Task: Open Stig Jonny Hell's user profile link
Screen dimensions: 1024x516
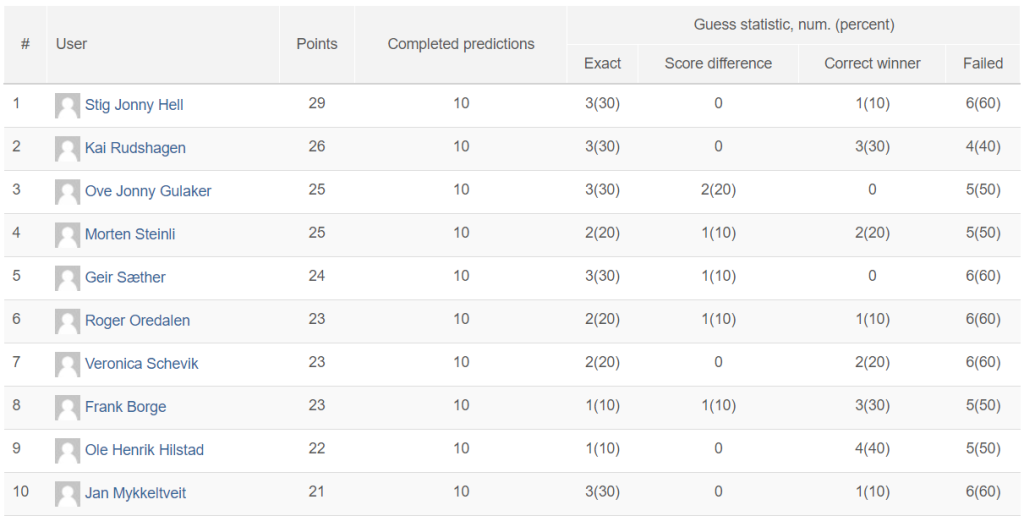Action: (x=134, y=105)
